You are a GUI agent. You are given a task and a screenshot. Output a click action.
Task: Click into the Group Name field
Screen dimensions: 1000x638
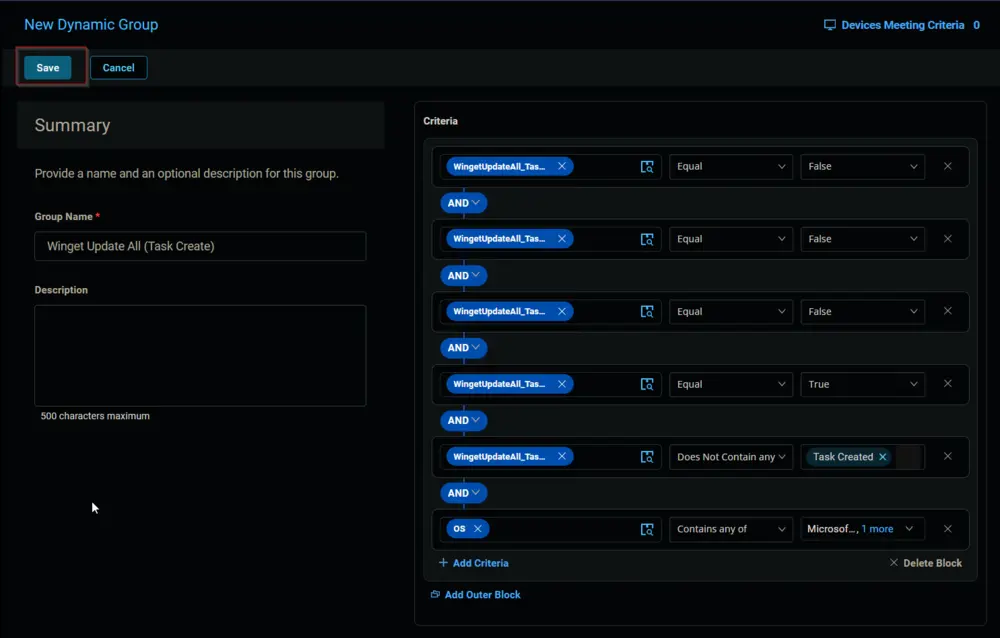coord(200,246)
